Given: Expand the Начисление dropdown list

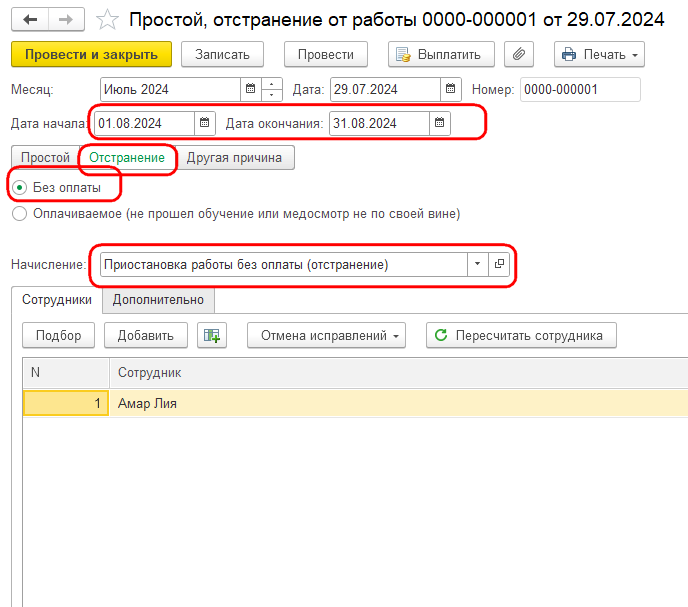Looking at the screenshot, I should click(x=477, y=264).
